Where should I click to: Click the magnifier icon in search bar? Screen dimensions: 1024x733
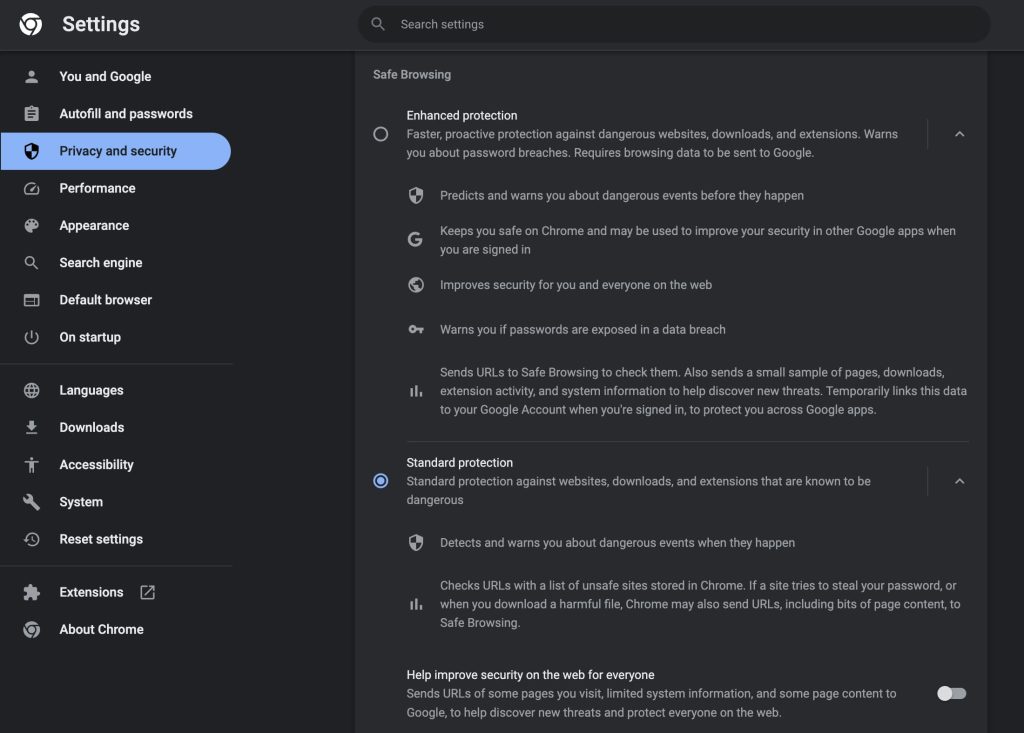pos(378,24)
